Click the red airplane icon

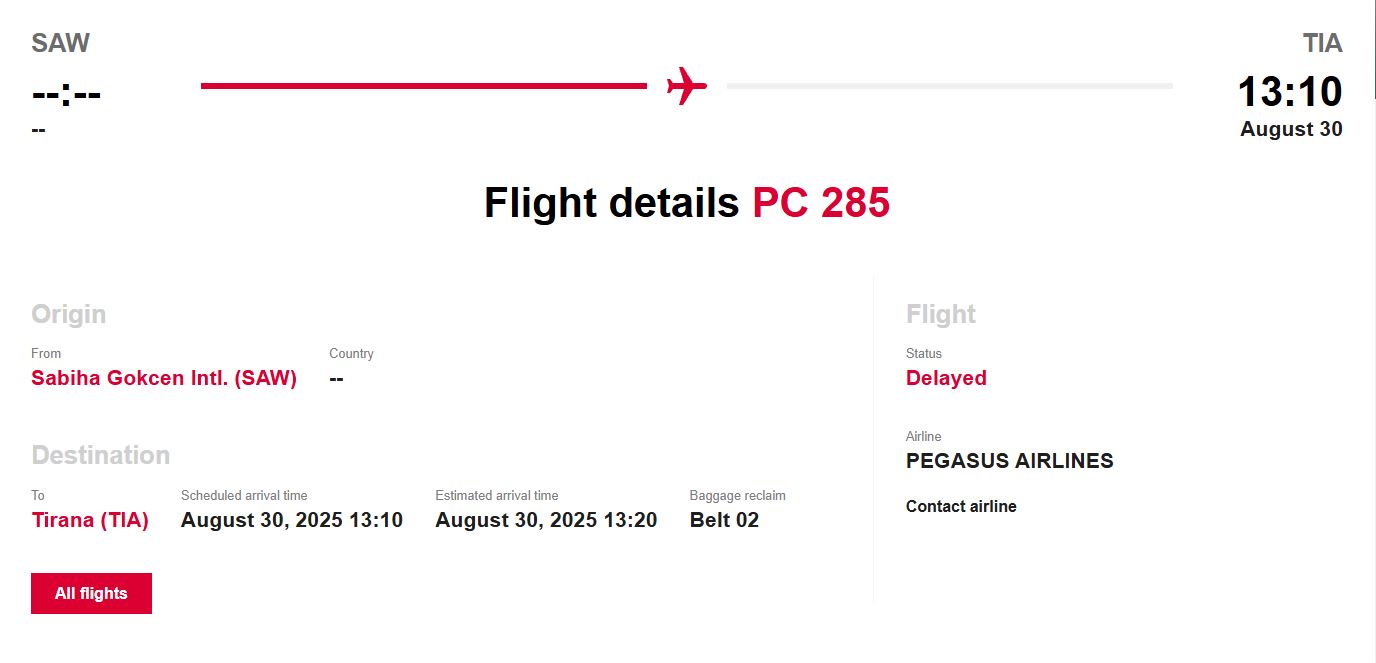tap(686, 86)
